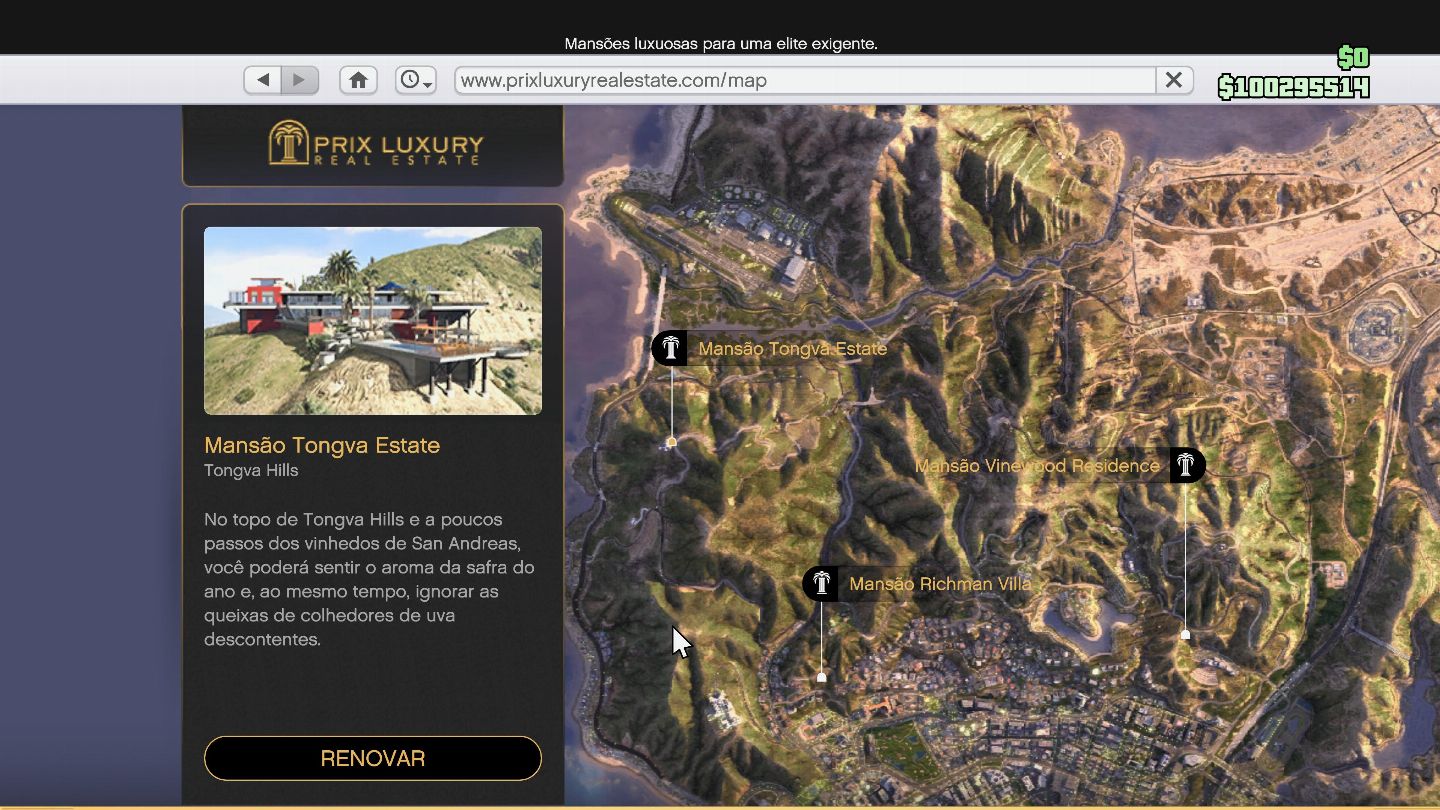Click the $0 cash amount
The width and height of the screenshot is (1440, 810).
pyautogui.click(x=1353, y=56)
